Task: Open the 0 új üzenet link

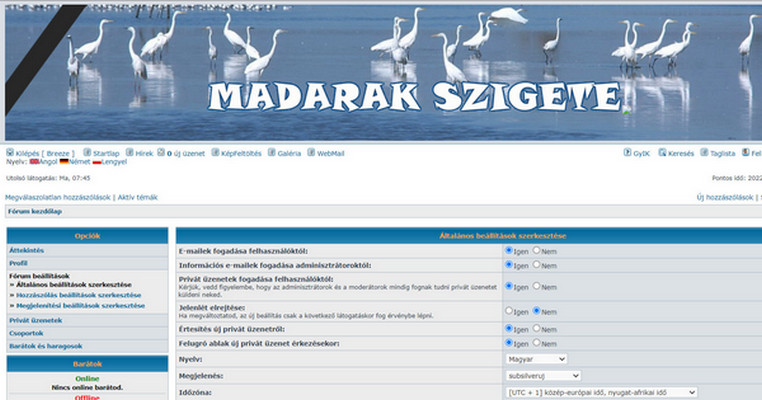Action: [186, 154]
